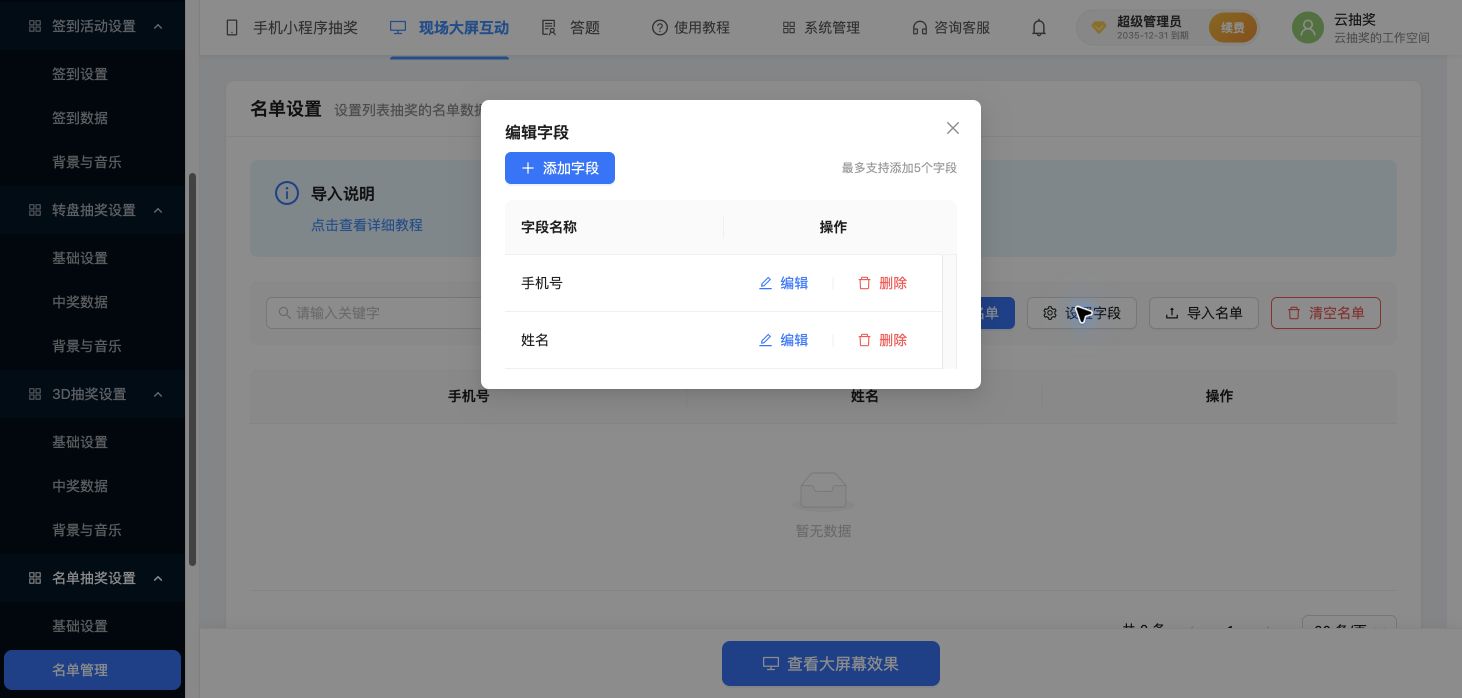
Task: Click the 名单抽奖设置 grid icon
Action: [35, 578]
